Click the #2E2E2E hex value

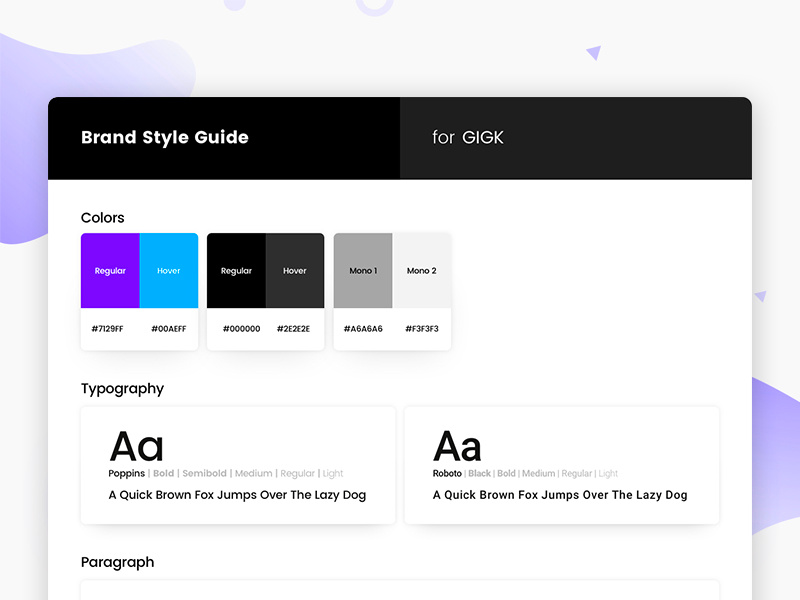point(296,328)
